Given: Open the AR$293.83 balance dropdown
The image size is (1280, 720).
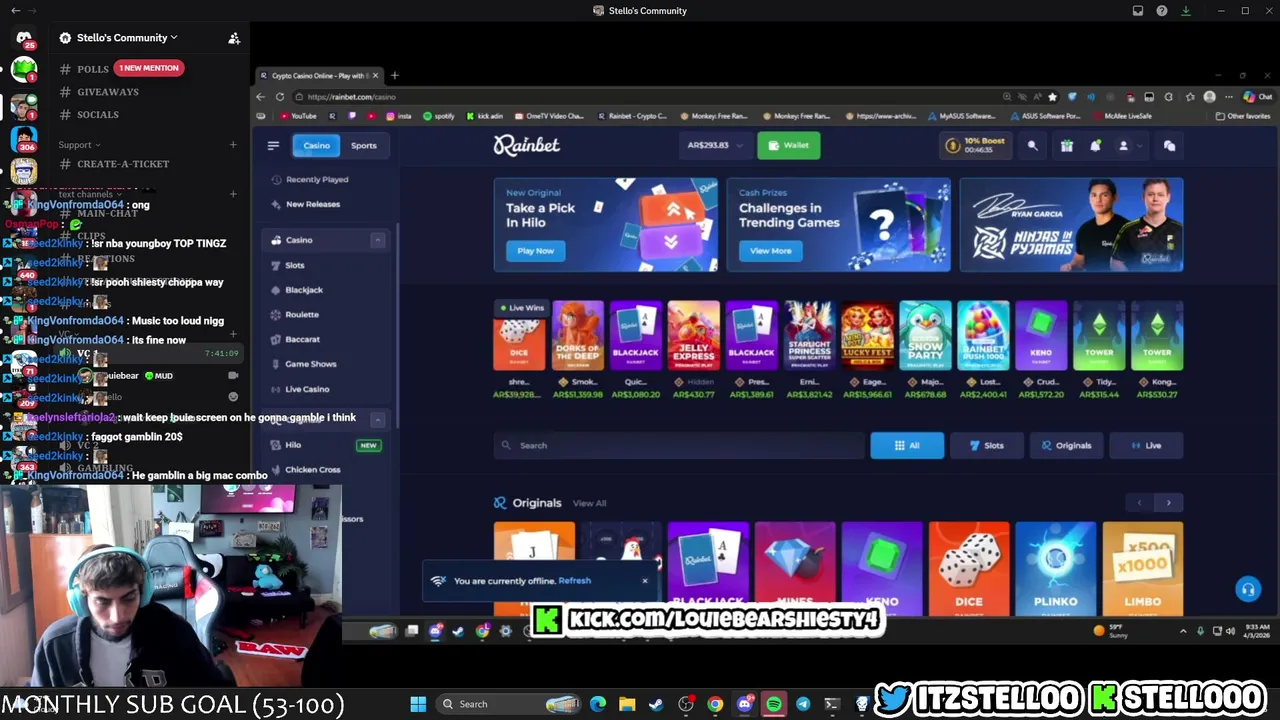Looking at the screenshot, I should tap(714, 146).
